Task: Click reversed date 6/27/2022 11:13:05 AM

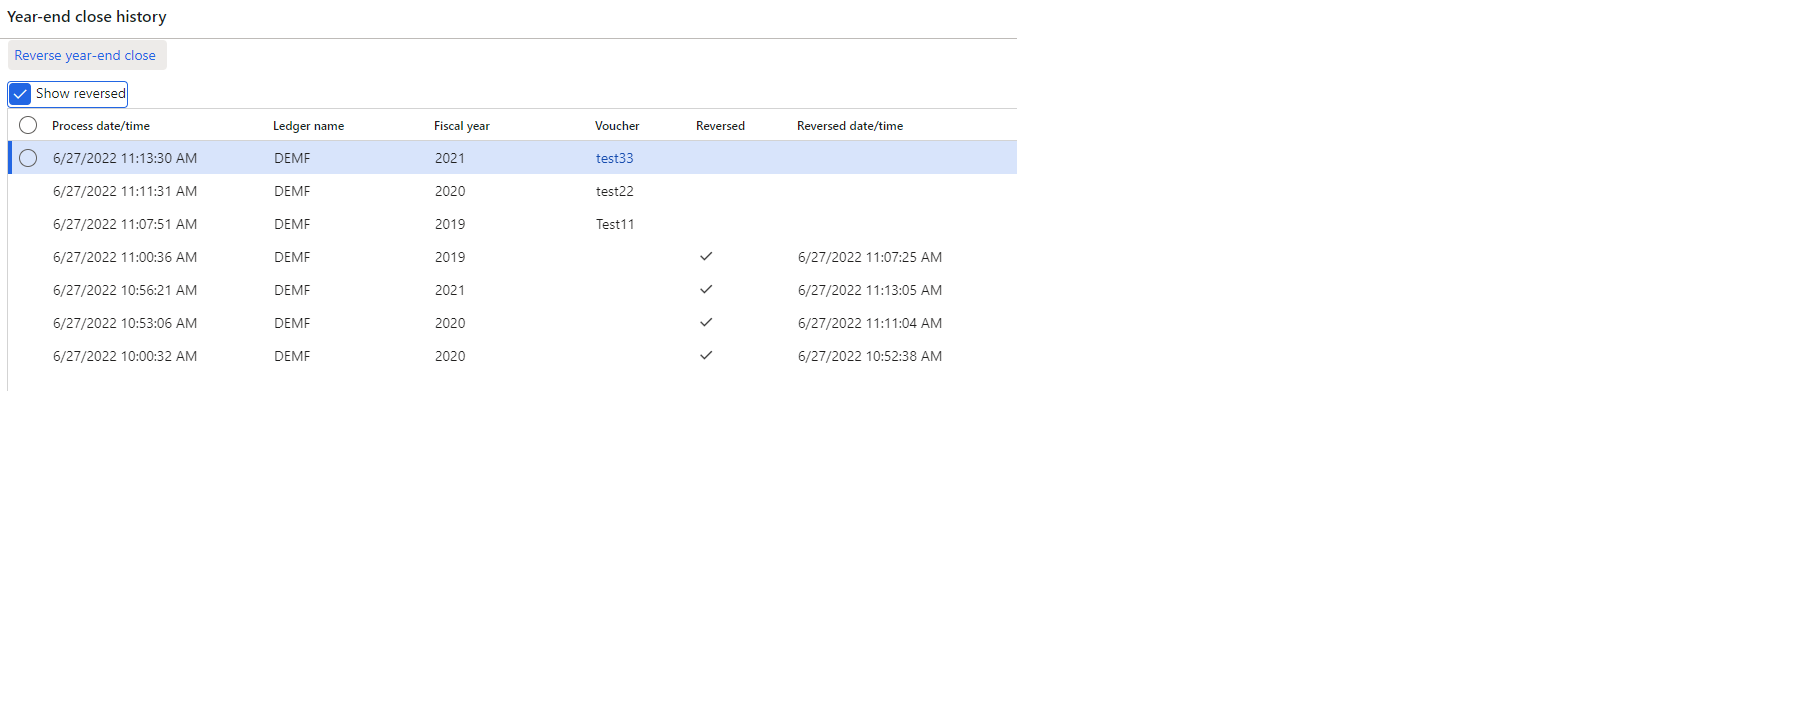Action: coord(870,290)
